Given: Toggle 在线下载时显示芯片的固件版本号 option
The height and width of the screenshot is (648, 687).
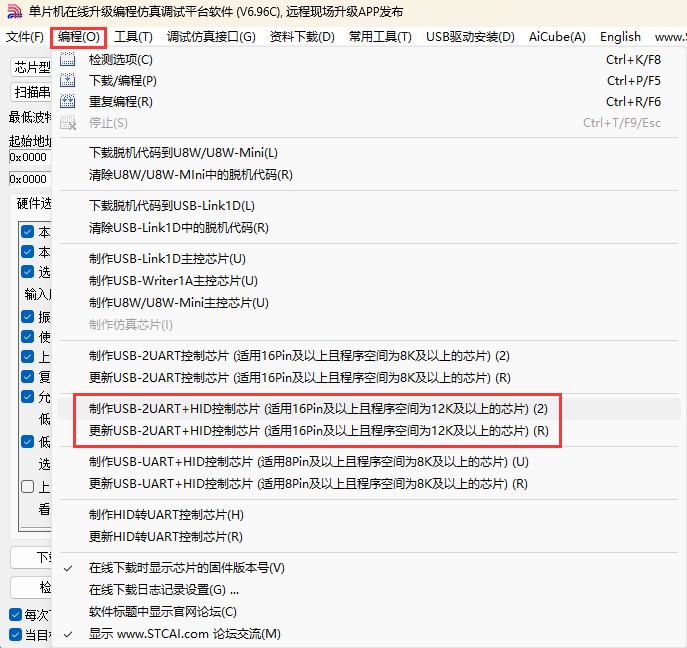Looking at the screenshot, I should (x=186, y=568).
